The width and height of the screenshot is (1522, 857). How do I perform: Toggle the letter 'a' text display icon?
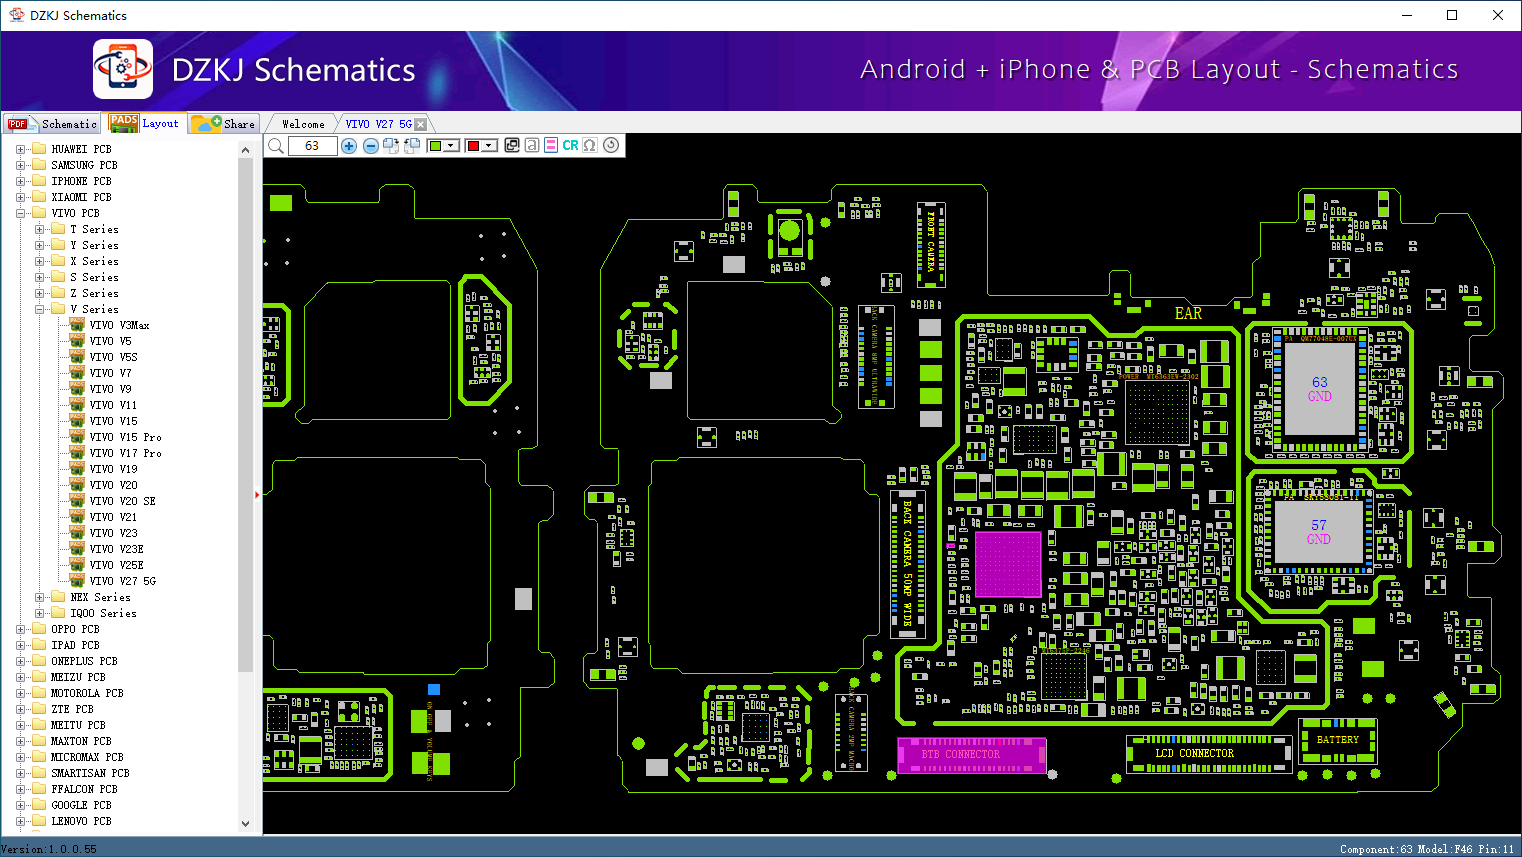[x=532, y=146]
